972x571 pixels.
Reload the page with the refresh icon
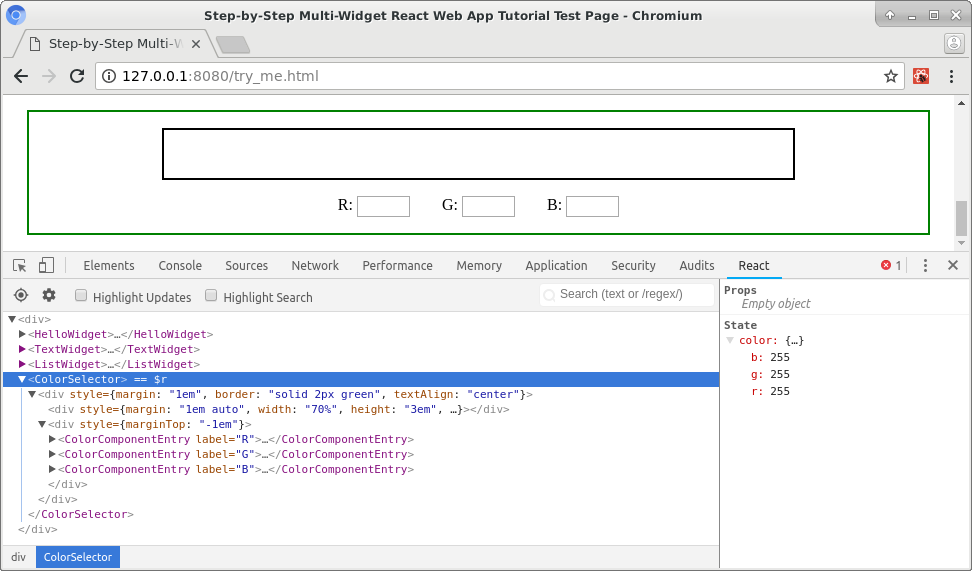[x=77, y=76]
